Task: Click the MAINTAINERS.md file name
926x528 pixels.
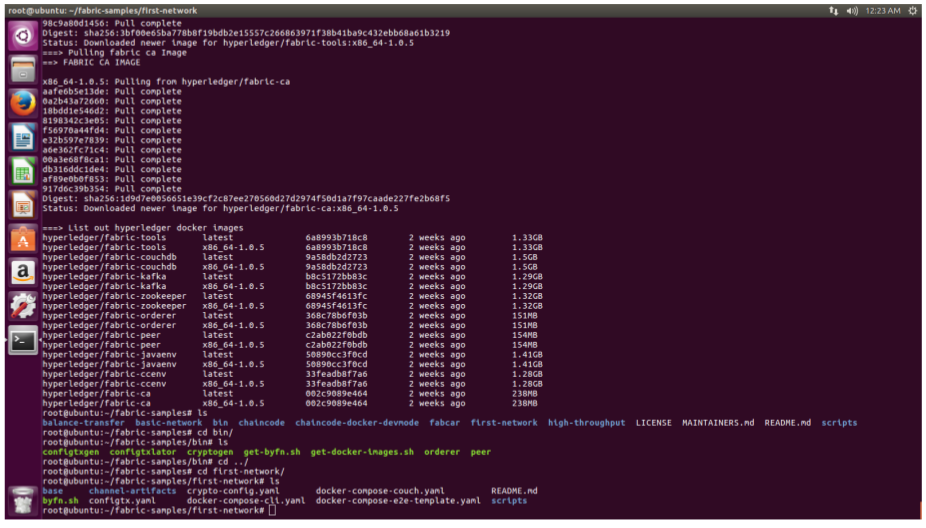Action: (x=718, y=423)
